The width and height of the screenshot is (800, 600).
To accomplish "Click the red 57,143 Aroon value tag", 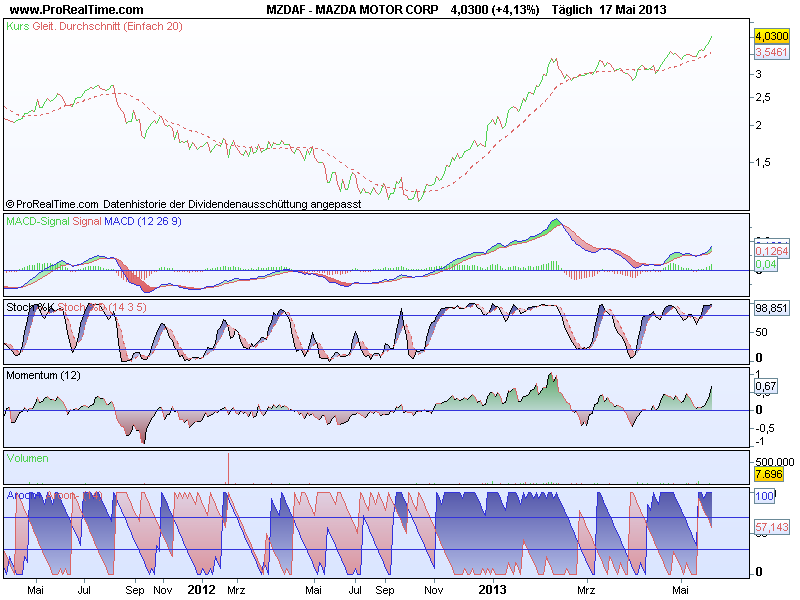I will point(771,527).
